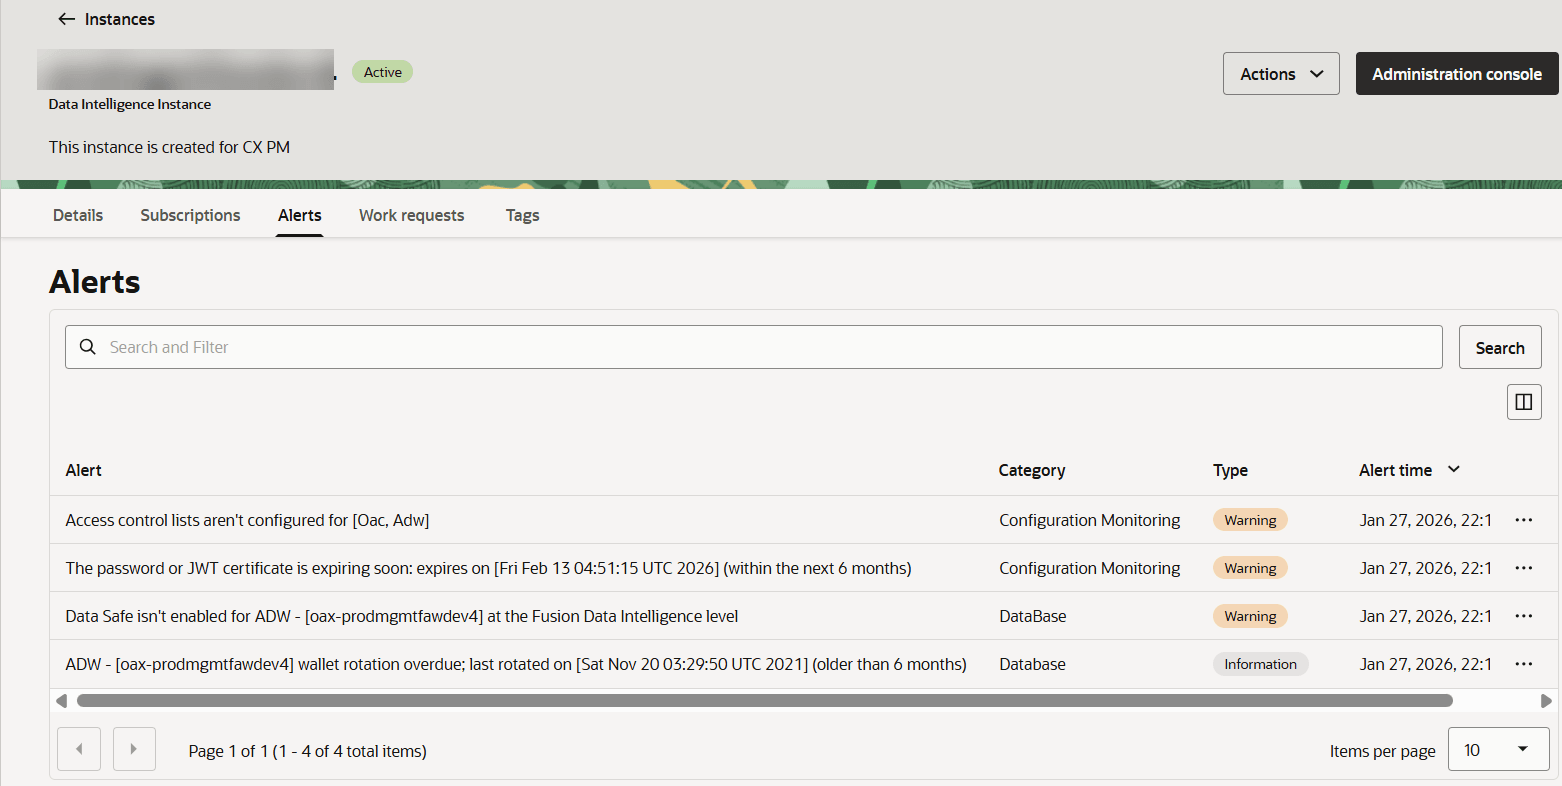1562x786 pixels.
Task: Open the actions menu for the Data Safe alert
Action: pos(1524,615)
